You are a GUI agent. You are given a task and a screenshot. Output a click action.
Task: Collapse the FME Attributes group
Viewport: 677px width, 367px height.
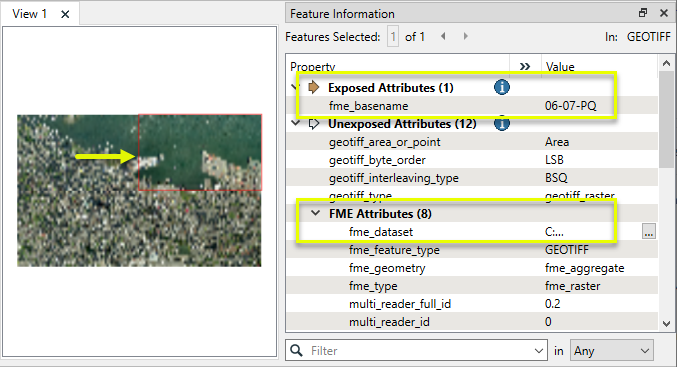point(316,213)
